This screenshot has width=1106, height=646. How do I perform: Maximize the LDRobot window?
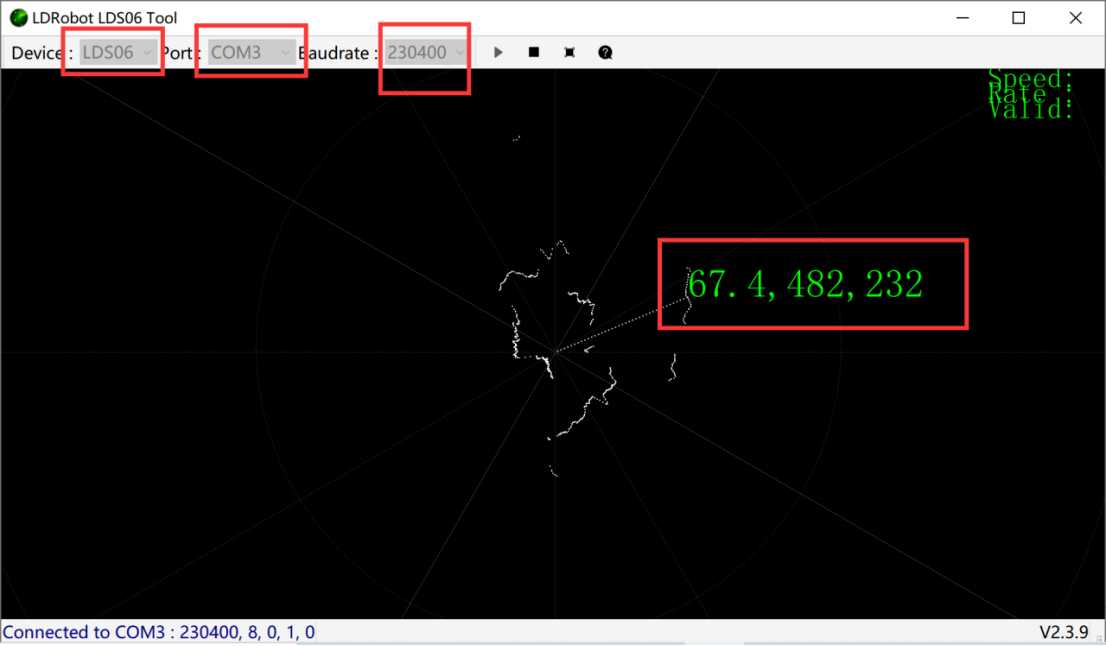1019,18
